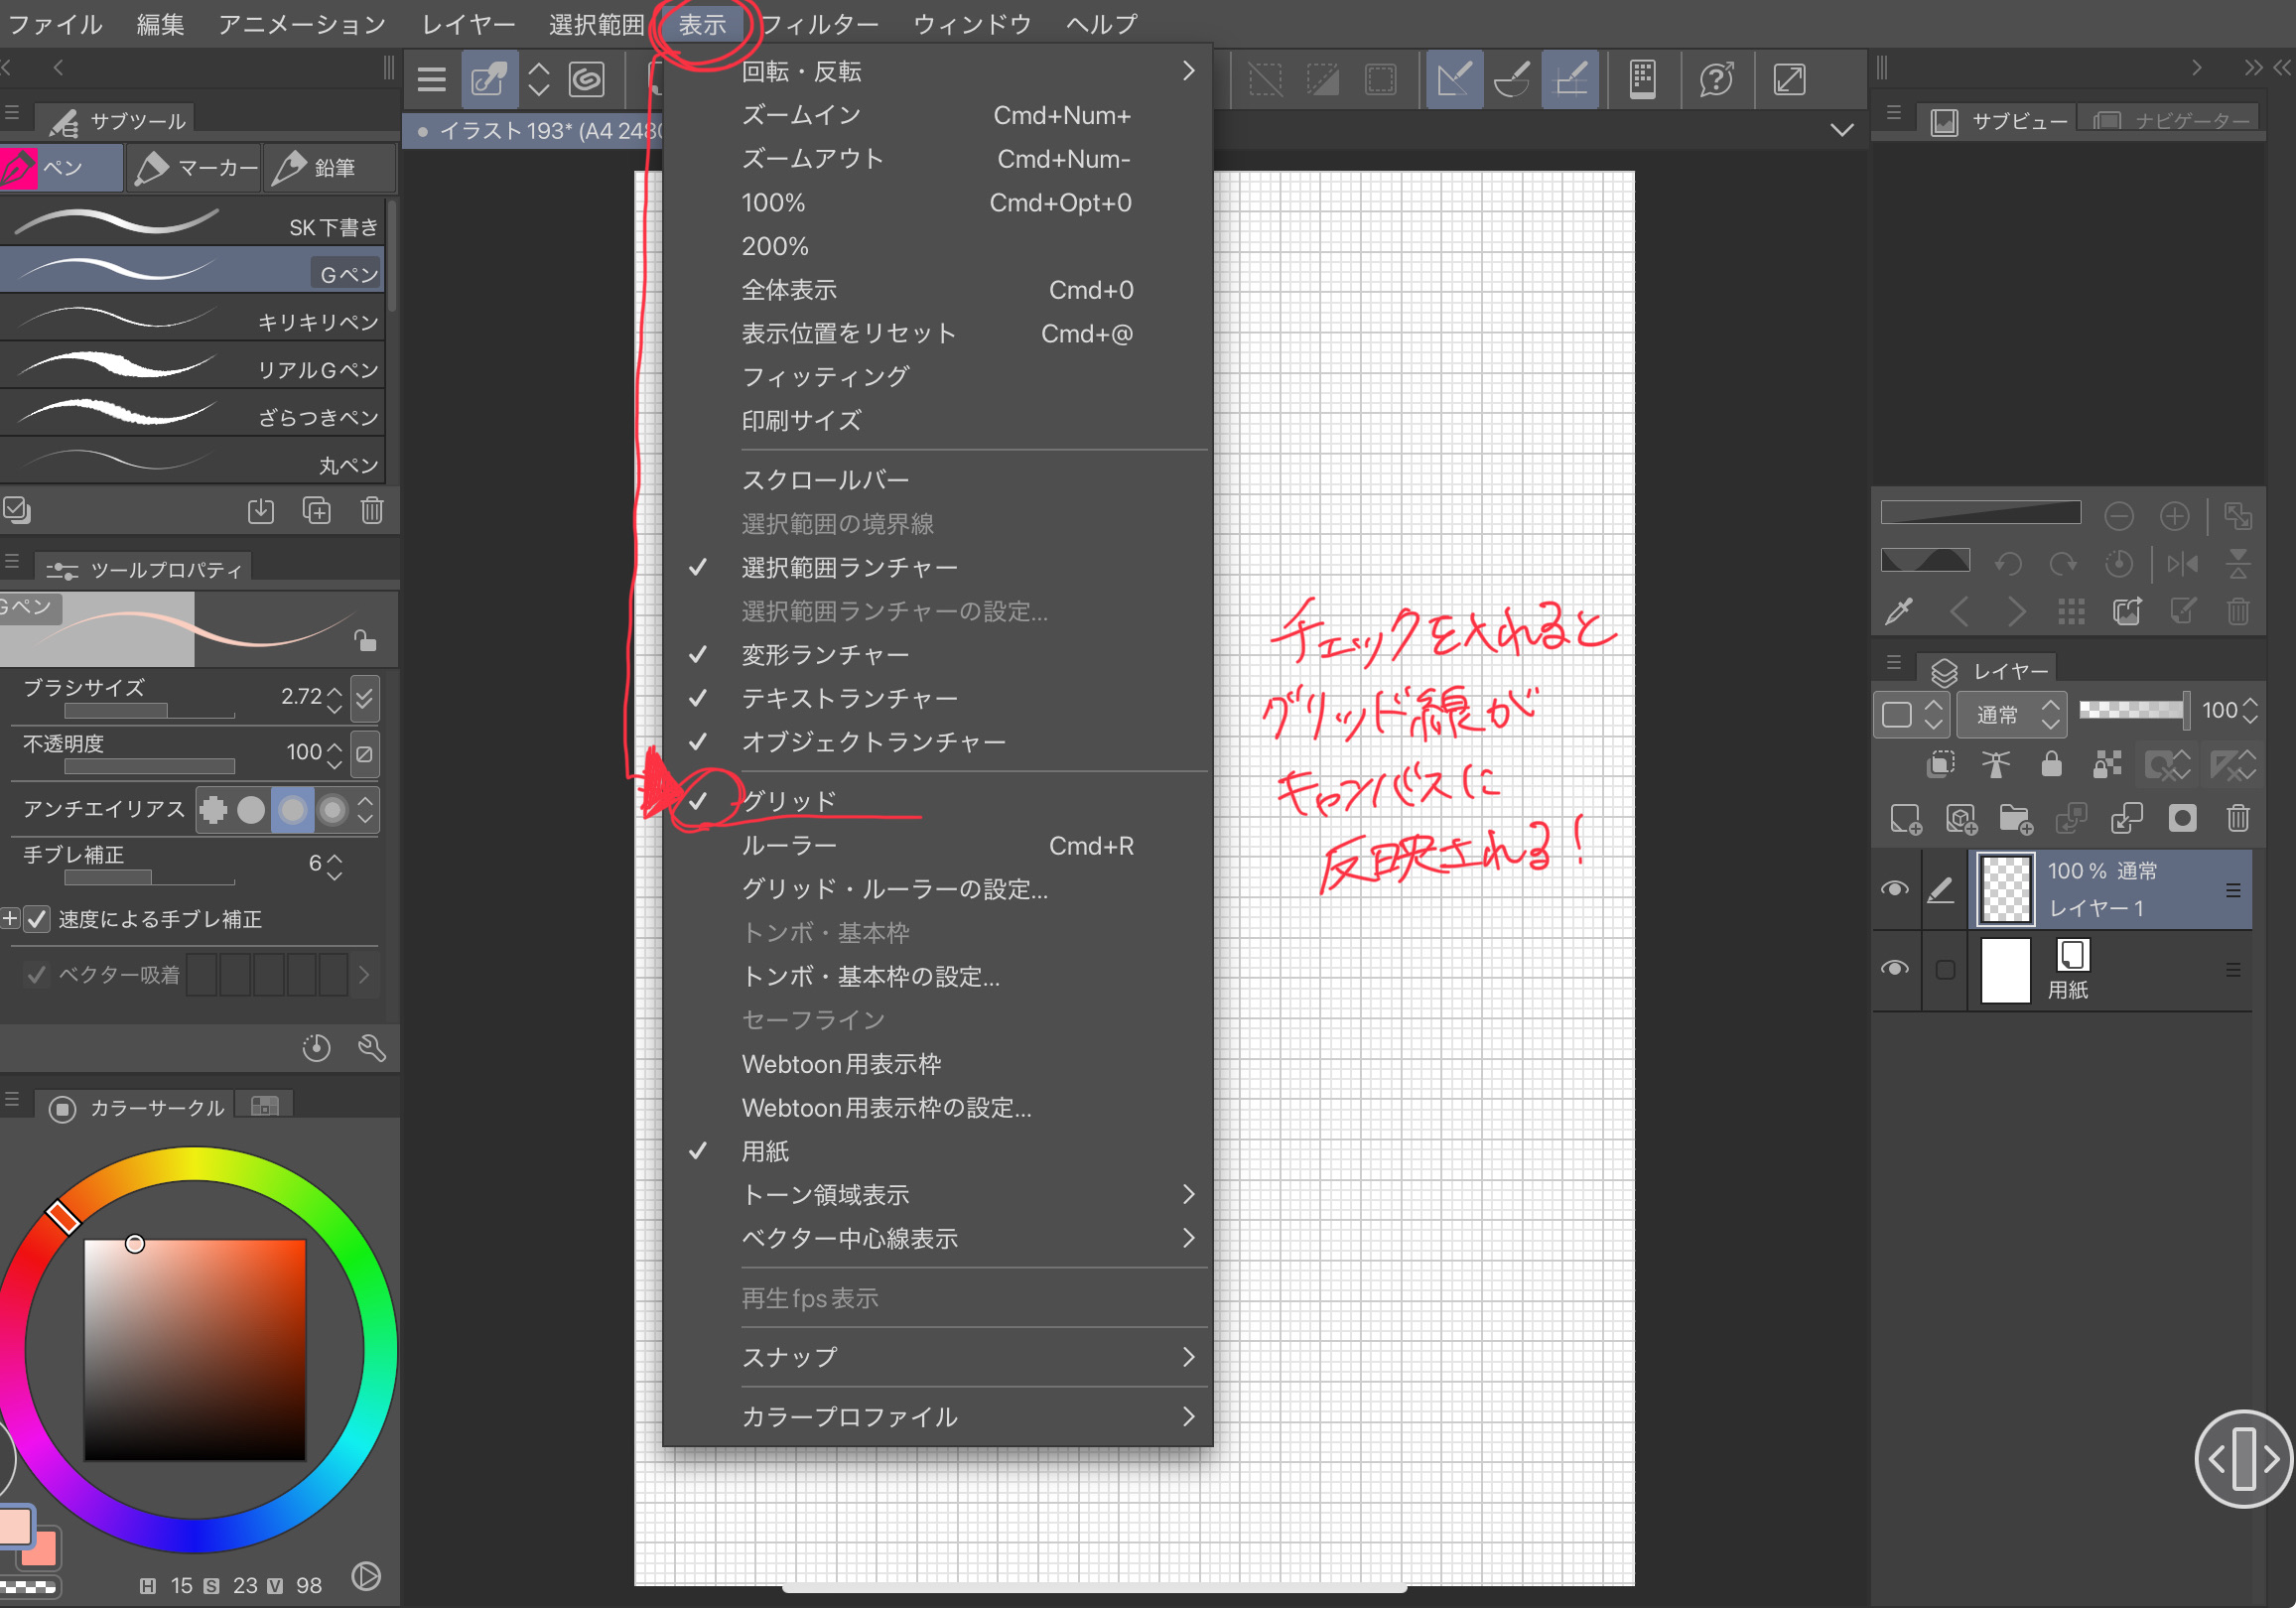This screenshot has width=2296, height=1608.
Task: Toggle visibility of the 用紙 layer
Action: pyautogui.click(x=1894, y=968)
